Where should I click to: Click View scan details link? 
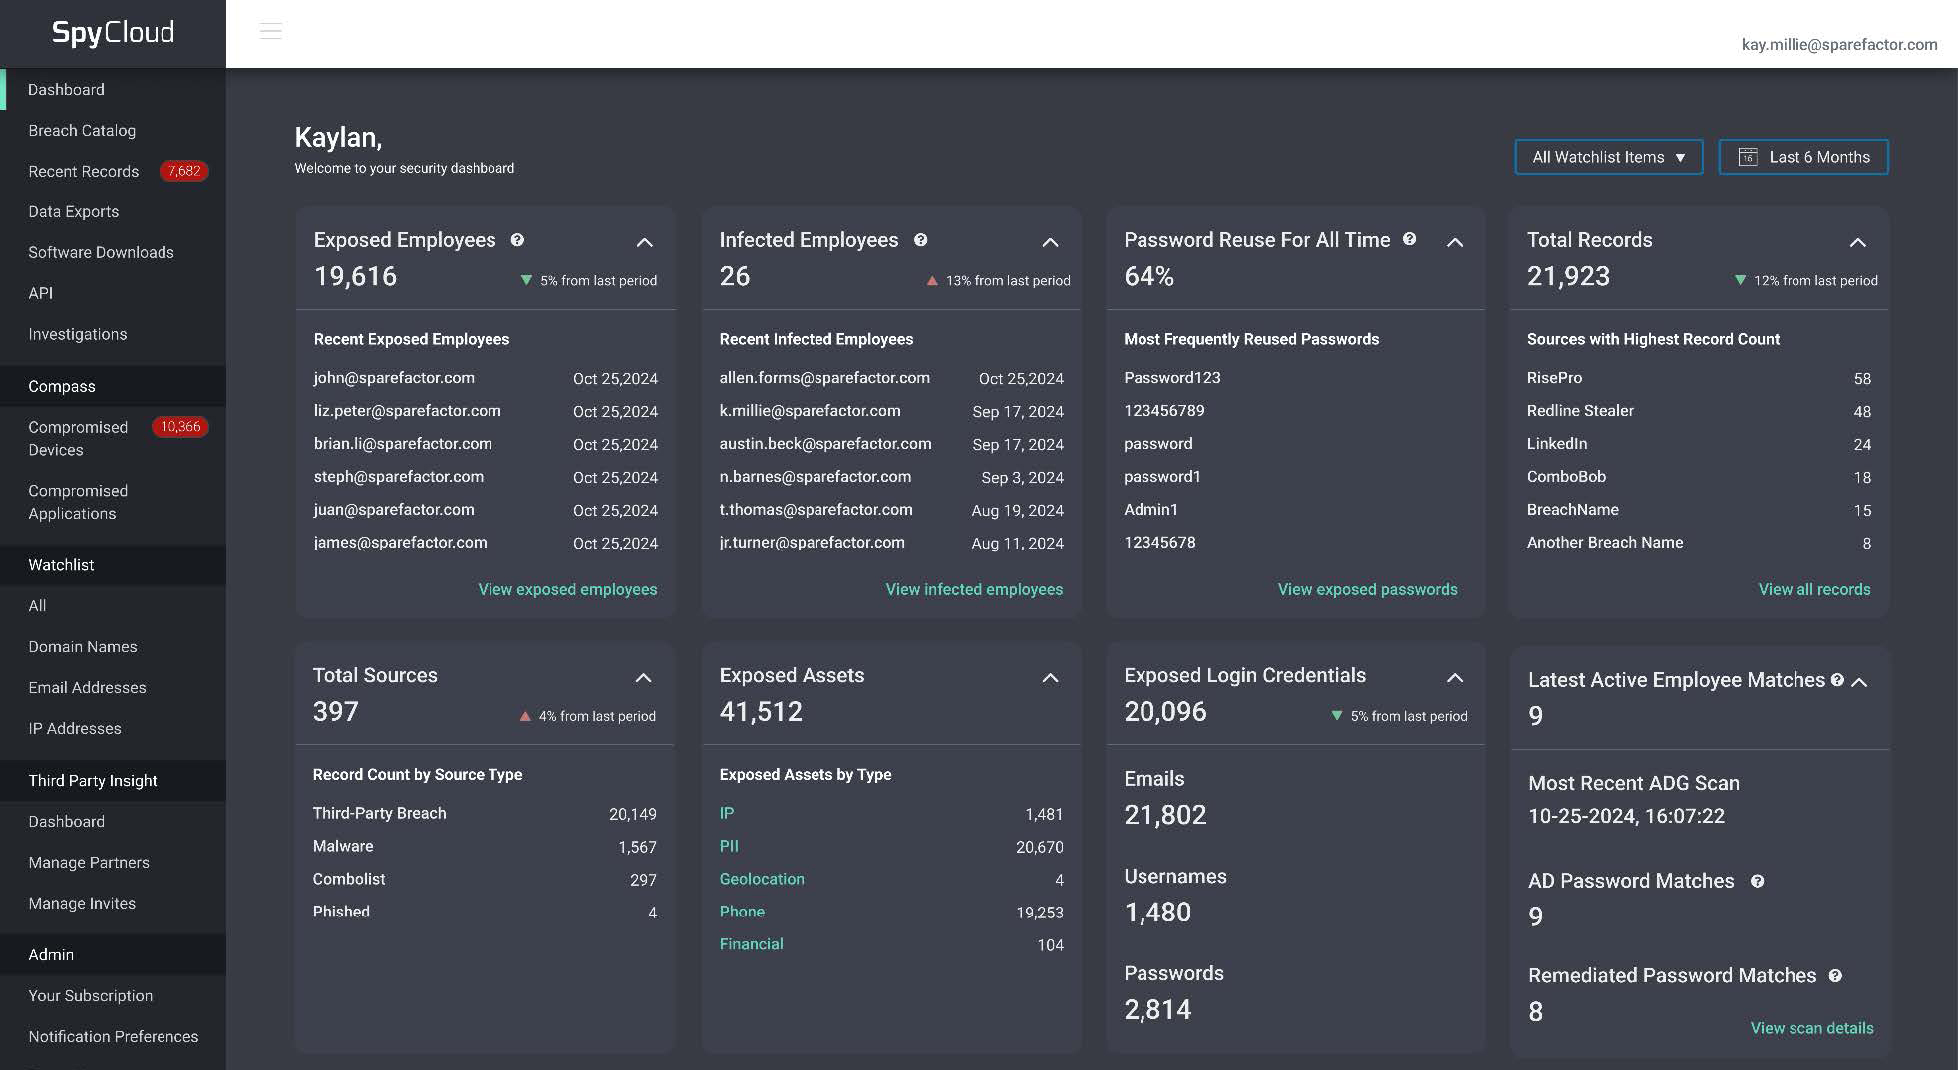[x=1811, y=1028]
